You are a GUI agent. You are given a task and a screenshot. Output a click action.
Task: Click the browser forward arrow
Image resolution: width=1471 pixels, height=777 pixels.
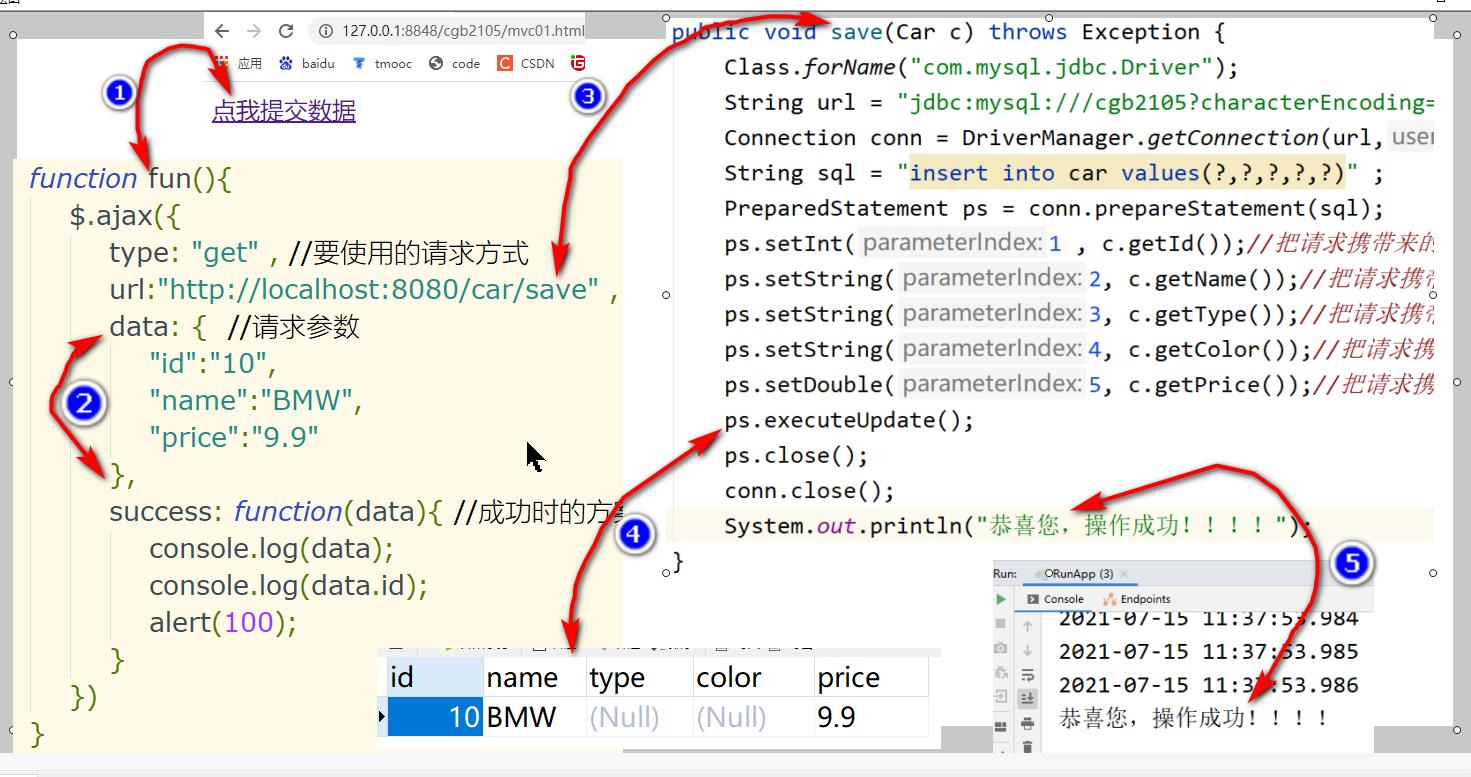pos(254,31)
